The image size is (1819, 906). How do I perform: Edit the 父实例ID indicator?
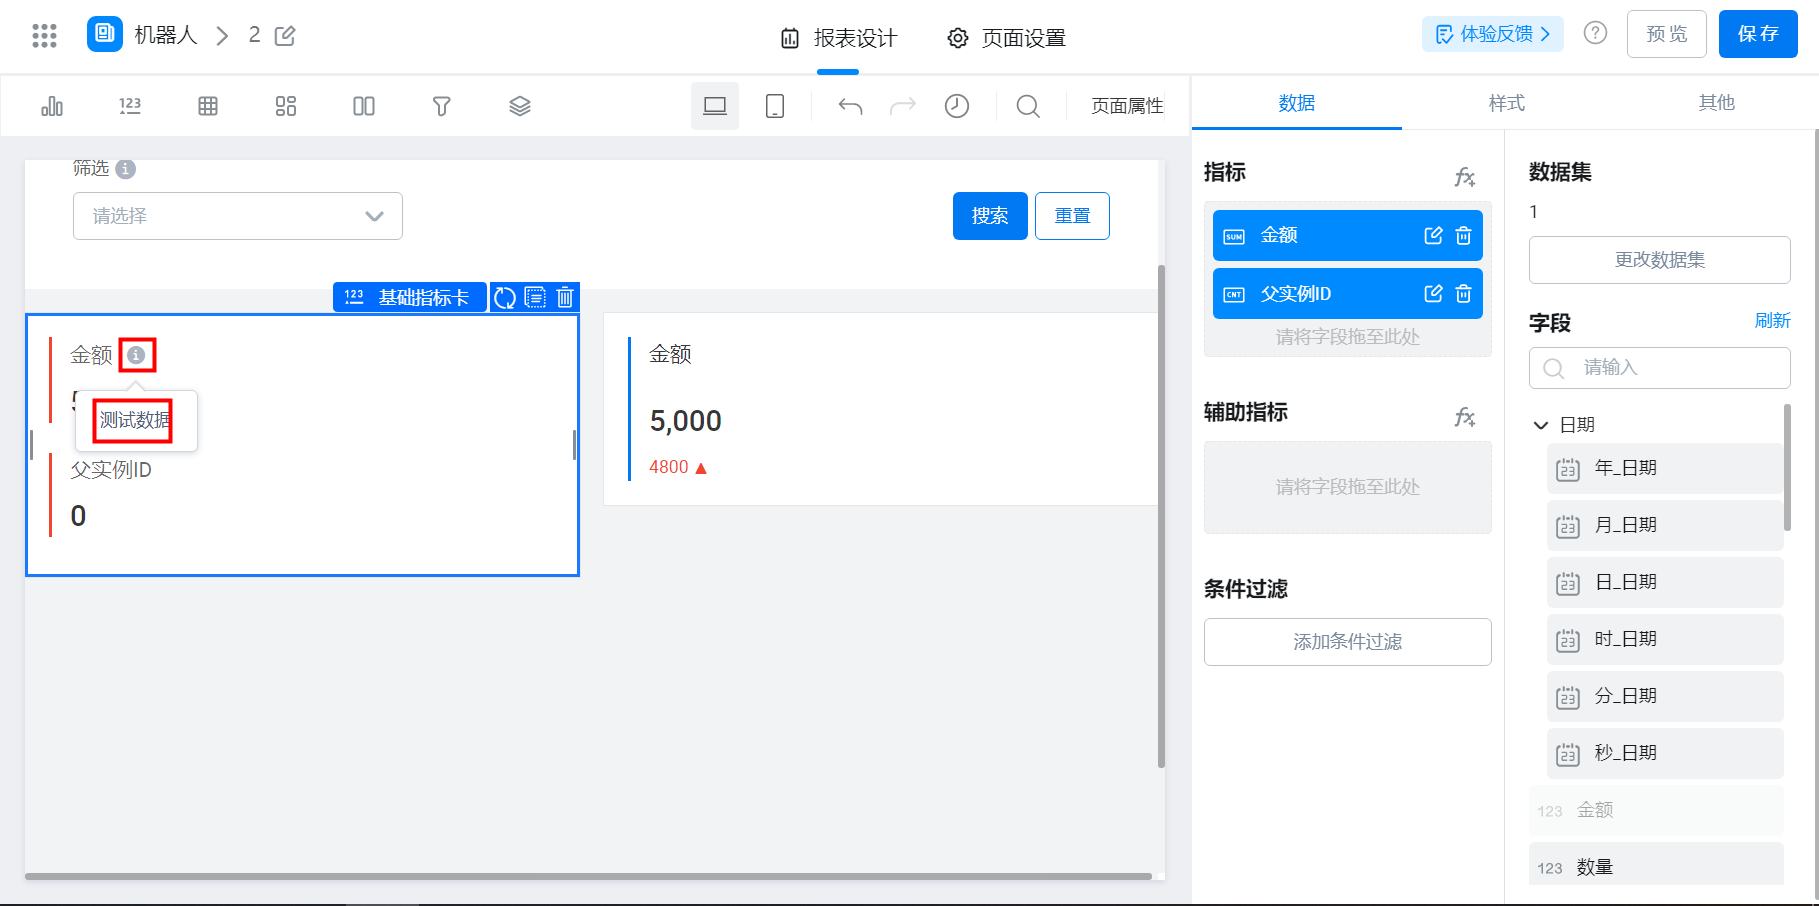click(x=1433, y=294)
